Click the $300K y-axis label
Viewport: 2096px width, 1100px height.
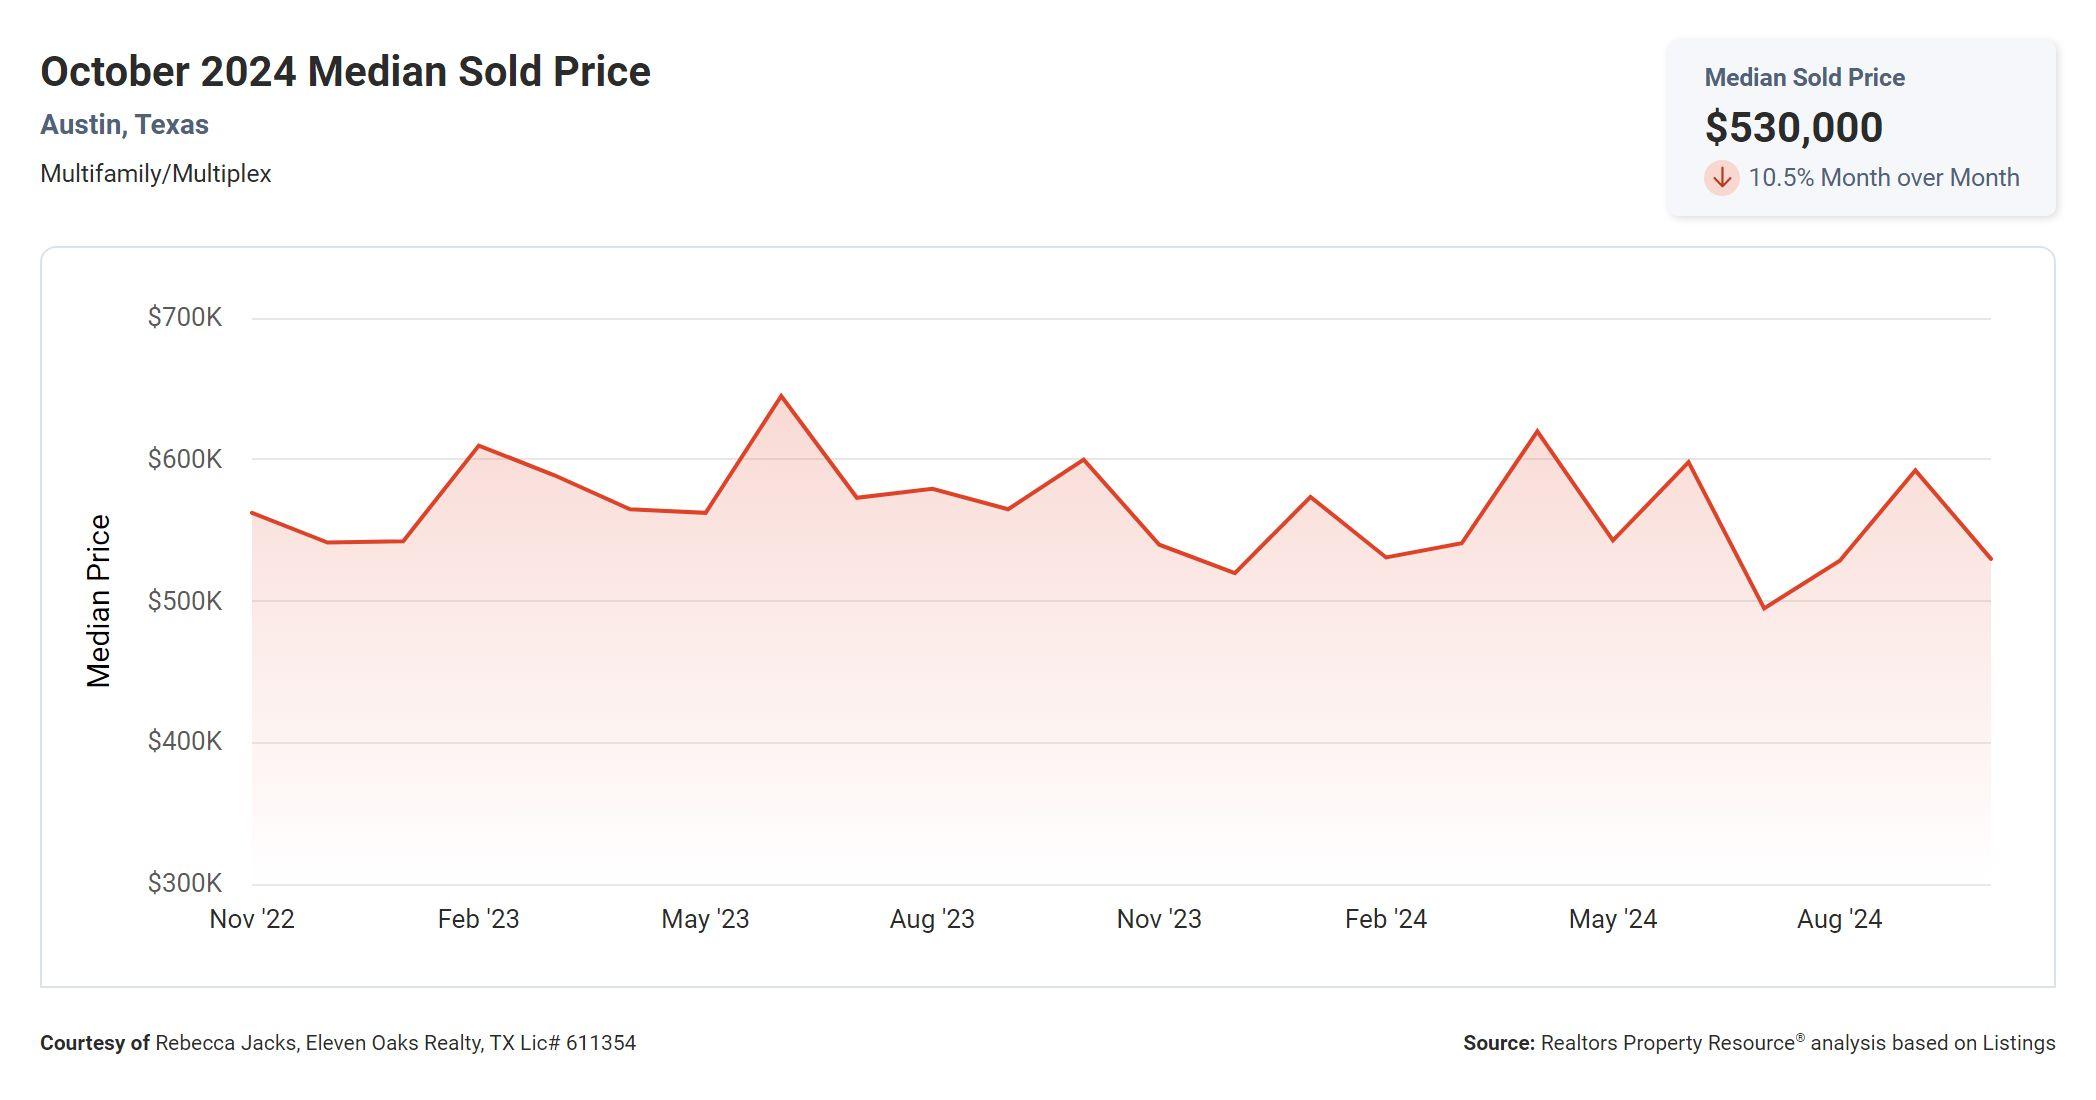click(x=184, y=883)
